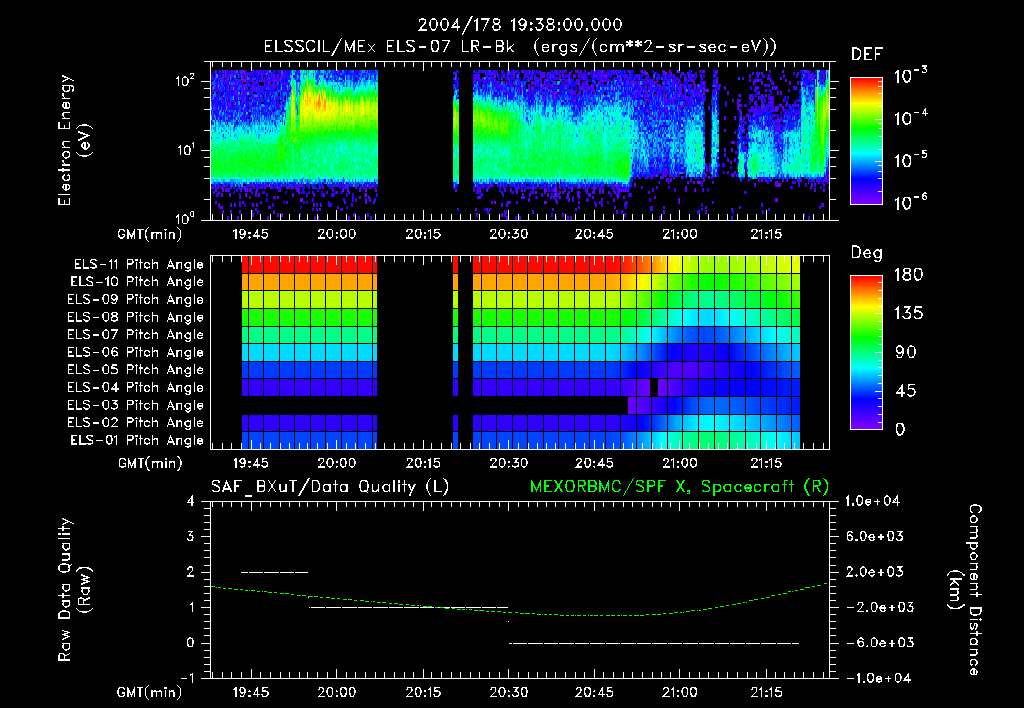This screenshot has height=708, width=1024.
Task: Click the Electron Energy (eV) axis label
Action: pyautogui.click(x=74, y=140)
